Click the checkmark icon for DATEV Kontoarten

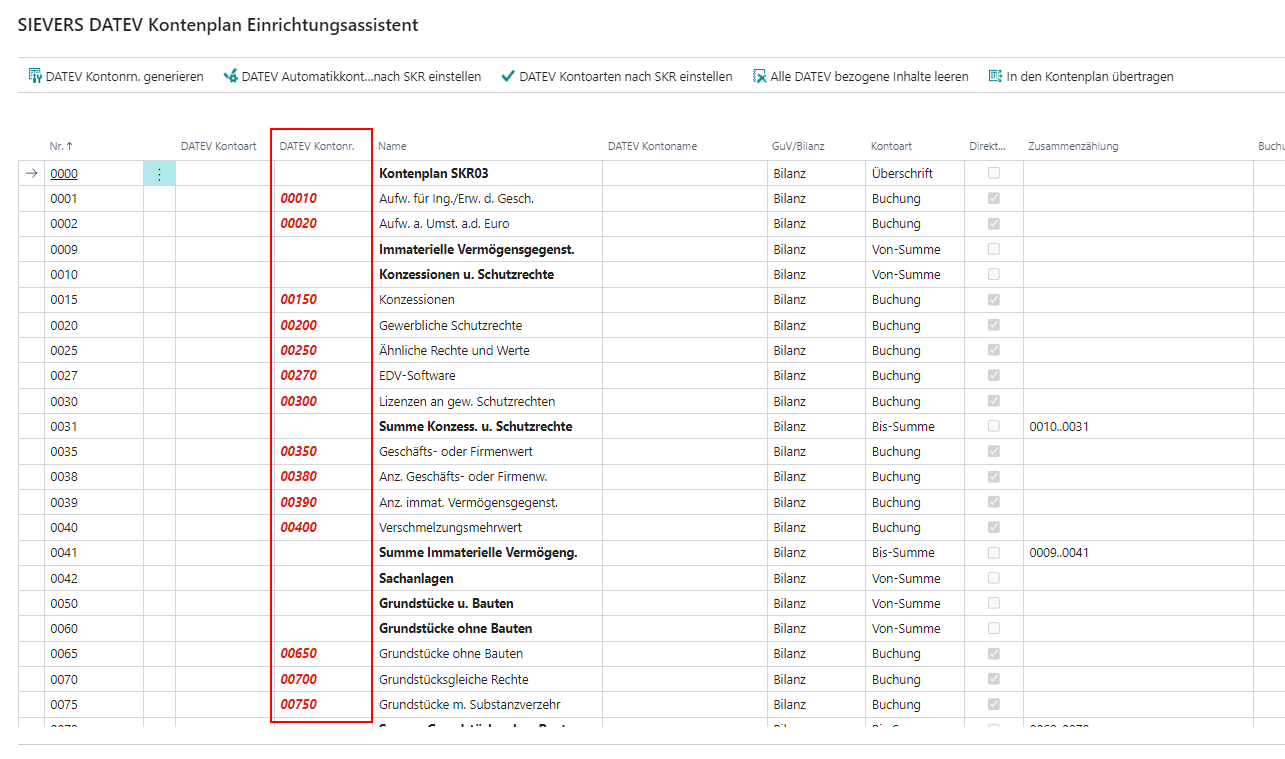(x=508, y=76)
